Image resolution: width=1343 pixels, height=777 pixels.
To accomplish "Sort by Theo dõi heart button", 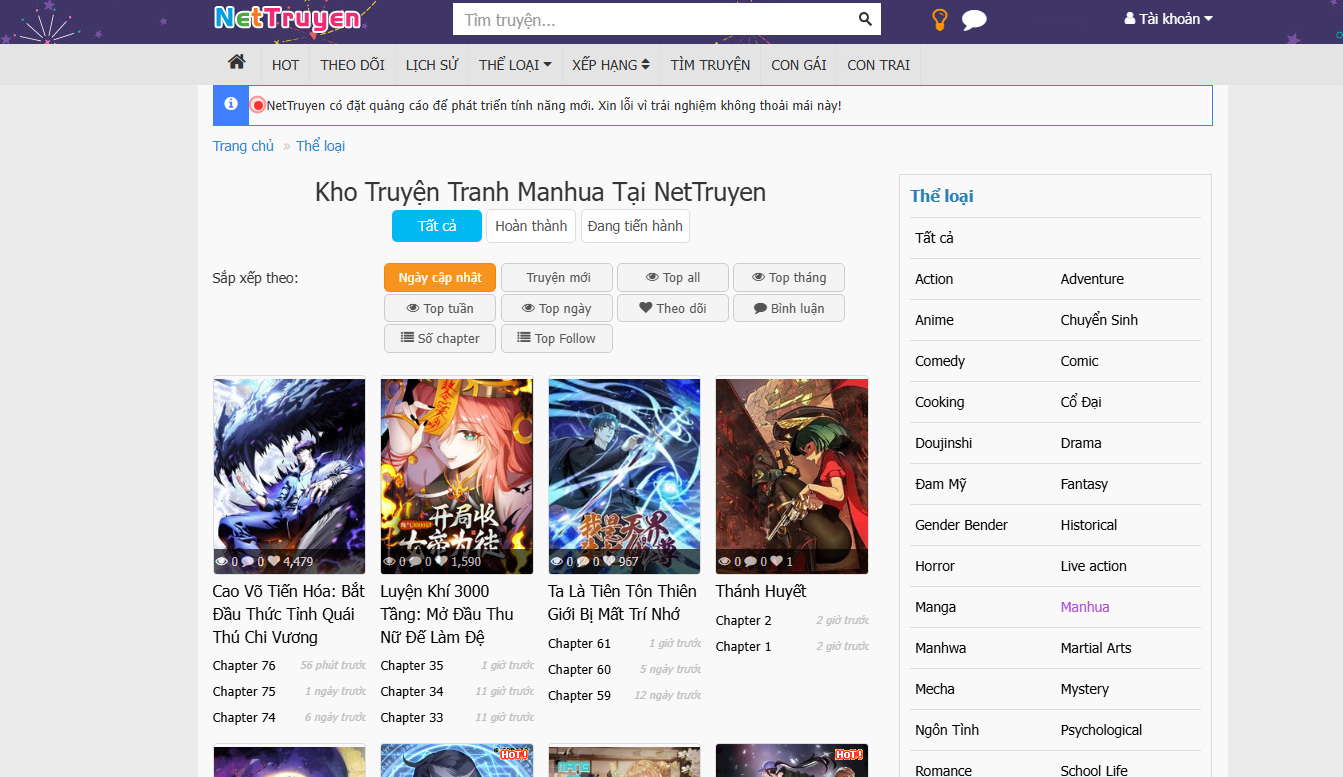I will coord(672,308).
